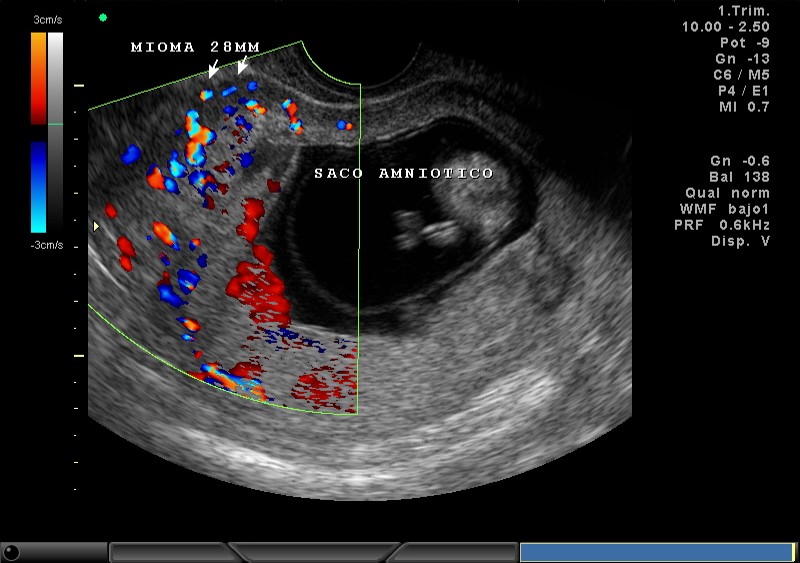Click the green probe orientation dot
800x563 pixels.
click(x=103, y=17)
